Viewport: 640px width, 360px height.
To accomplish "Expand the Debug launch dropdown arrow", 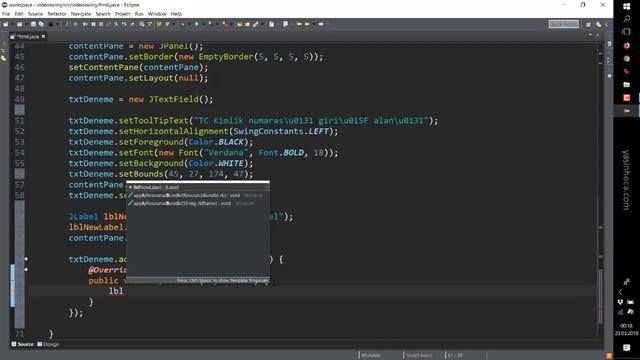I will [189, 24].
